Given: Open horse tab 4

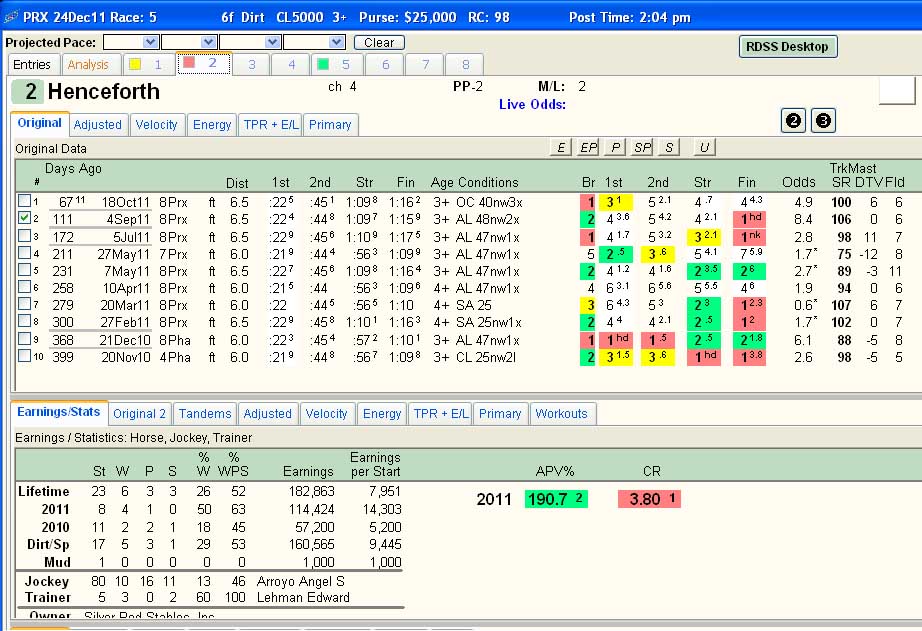Looking at the screenshot, I should point(292,65).
